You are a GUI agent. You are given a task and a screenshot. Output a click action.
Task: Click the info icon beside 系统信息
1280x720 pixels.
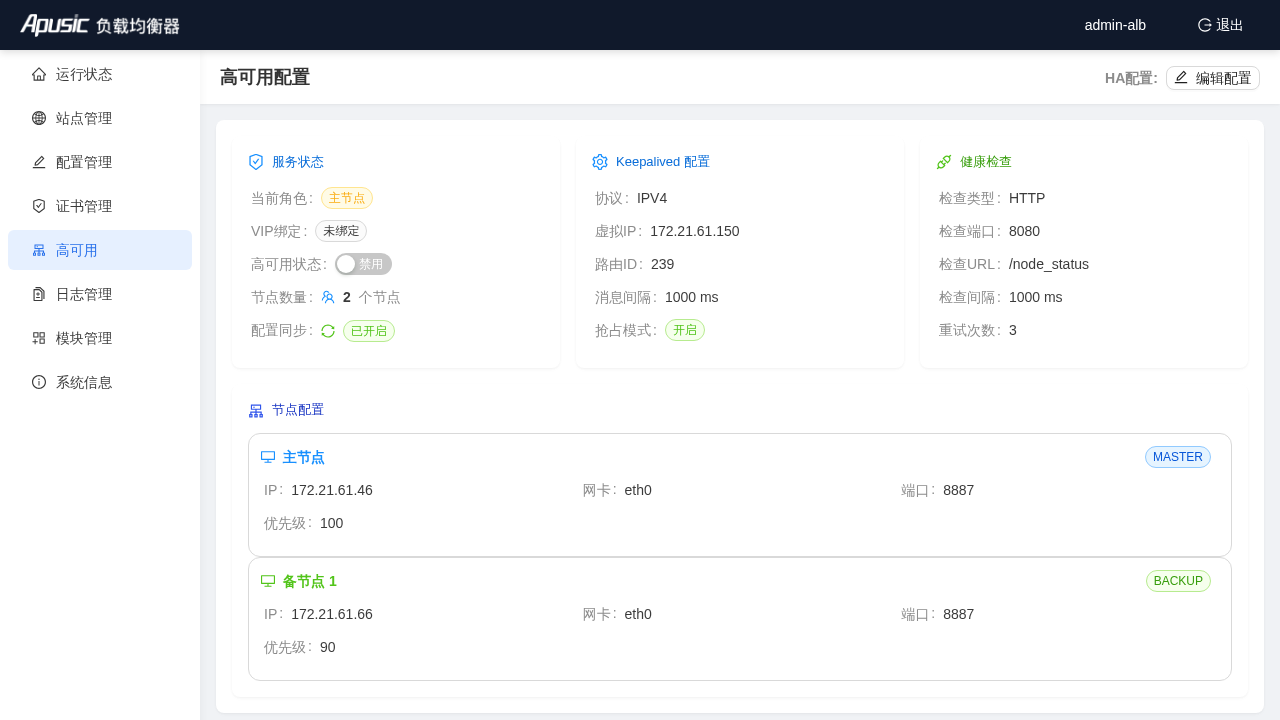39,382
